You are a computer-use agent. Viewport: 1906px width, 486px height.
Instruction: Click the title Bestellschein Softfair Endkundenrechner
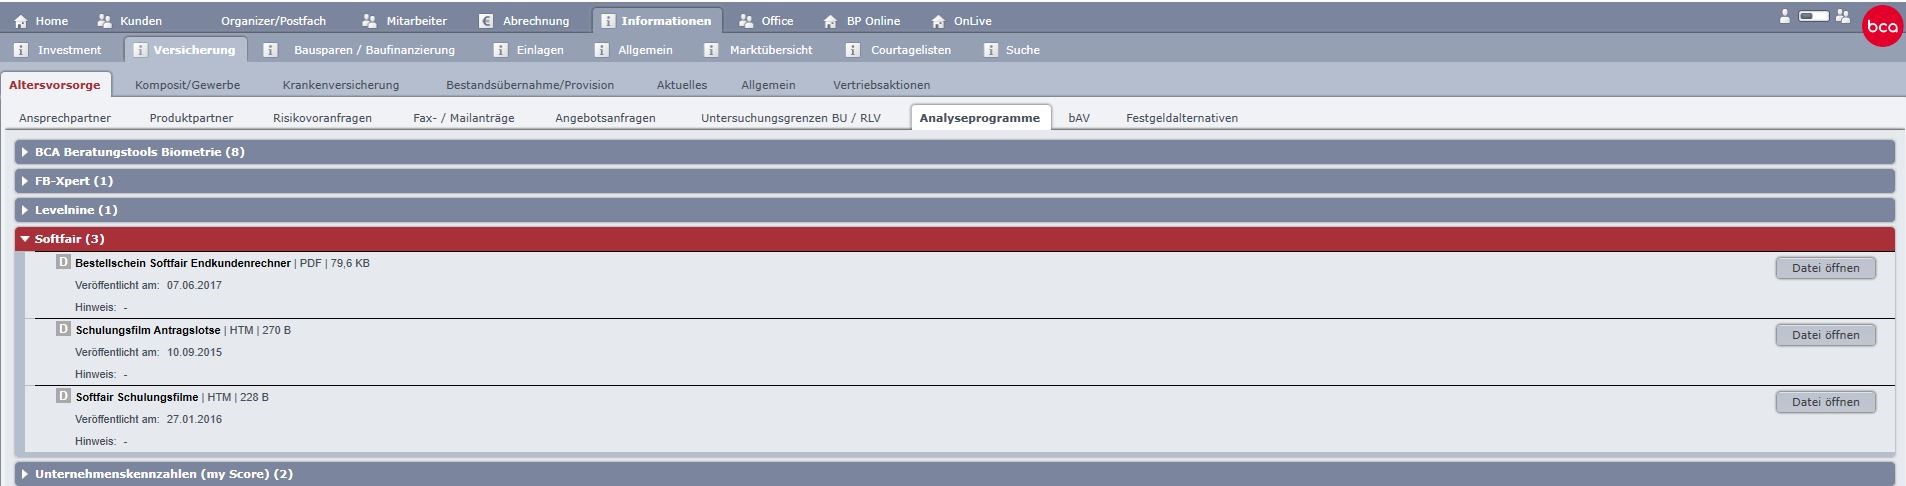tap(183, 263)
